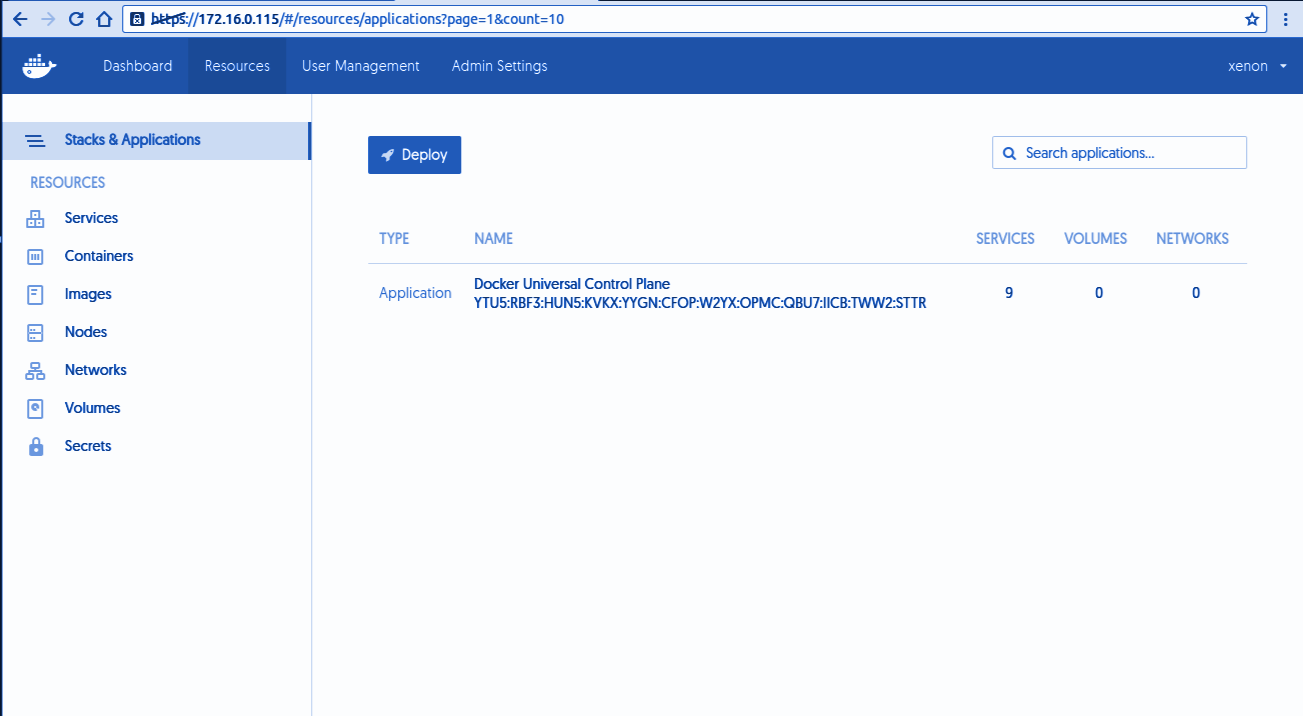Open Admin Settings
The width and height of the screenshot is (1303, 716).
pos(500,66)
